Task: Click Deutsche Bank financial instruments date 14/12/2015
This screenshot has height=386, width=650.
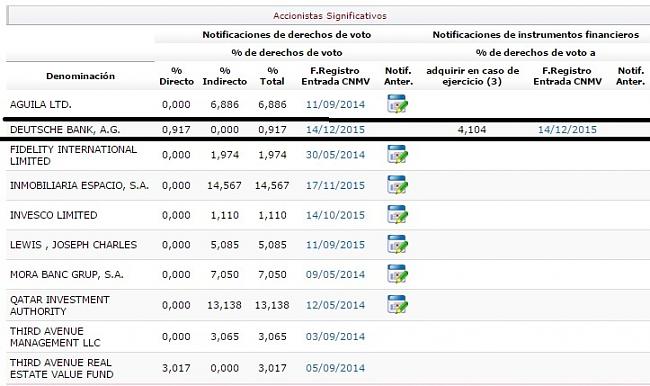Action: point(567,130)
